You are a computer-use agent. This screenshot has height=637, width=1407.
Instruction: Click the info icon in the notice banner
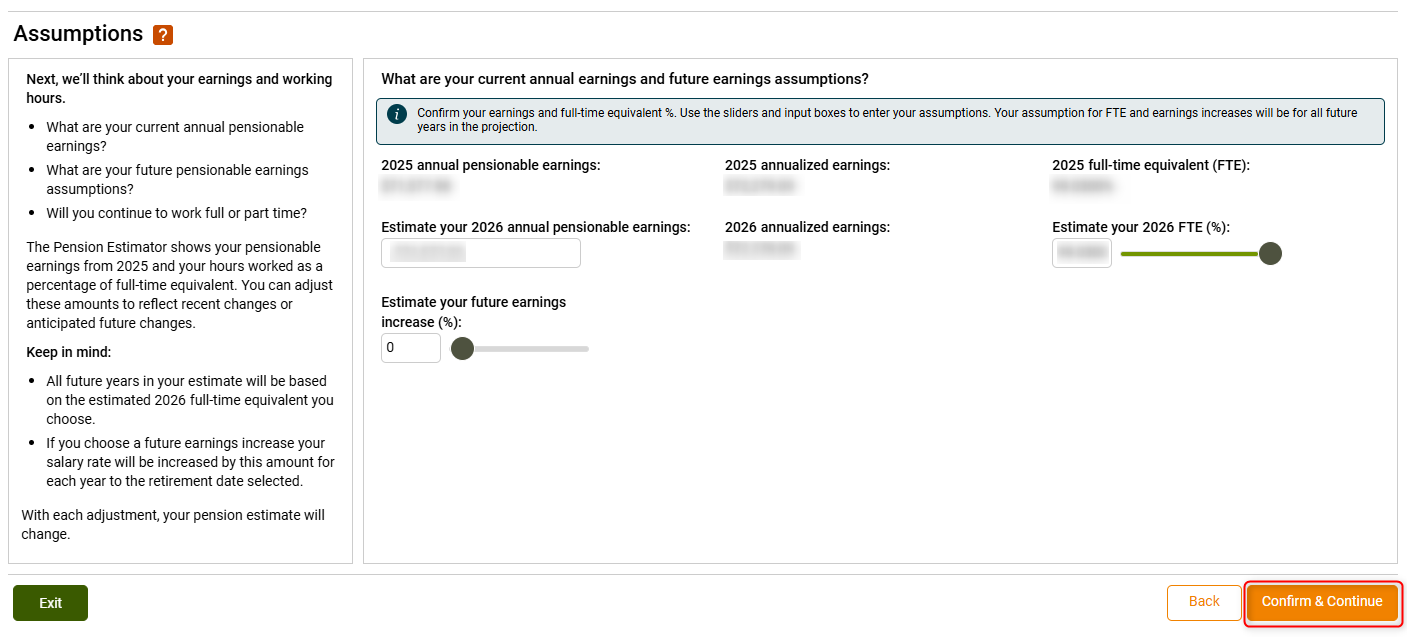[397, 113]
